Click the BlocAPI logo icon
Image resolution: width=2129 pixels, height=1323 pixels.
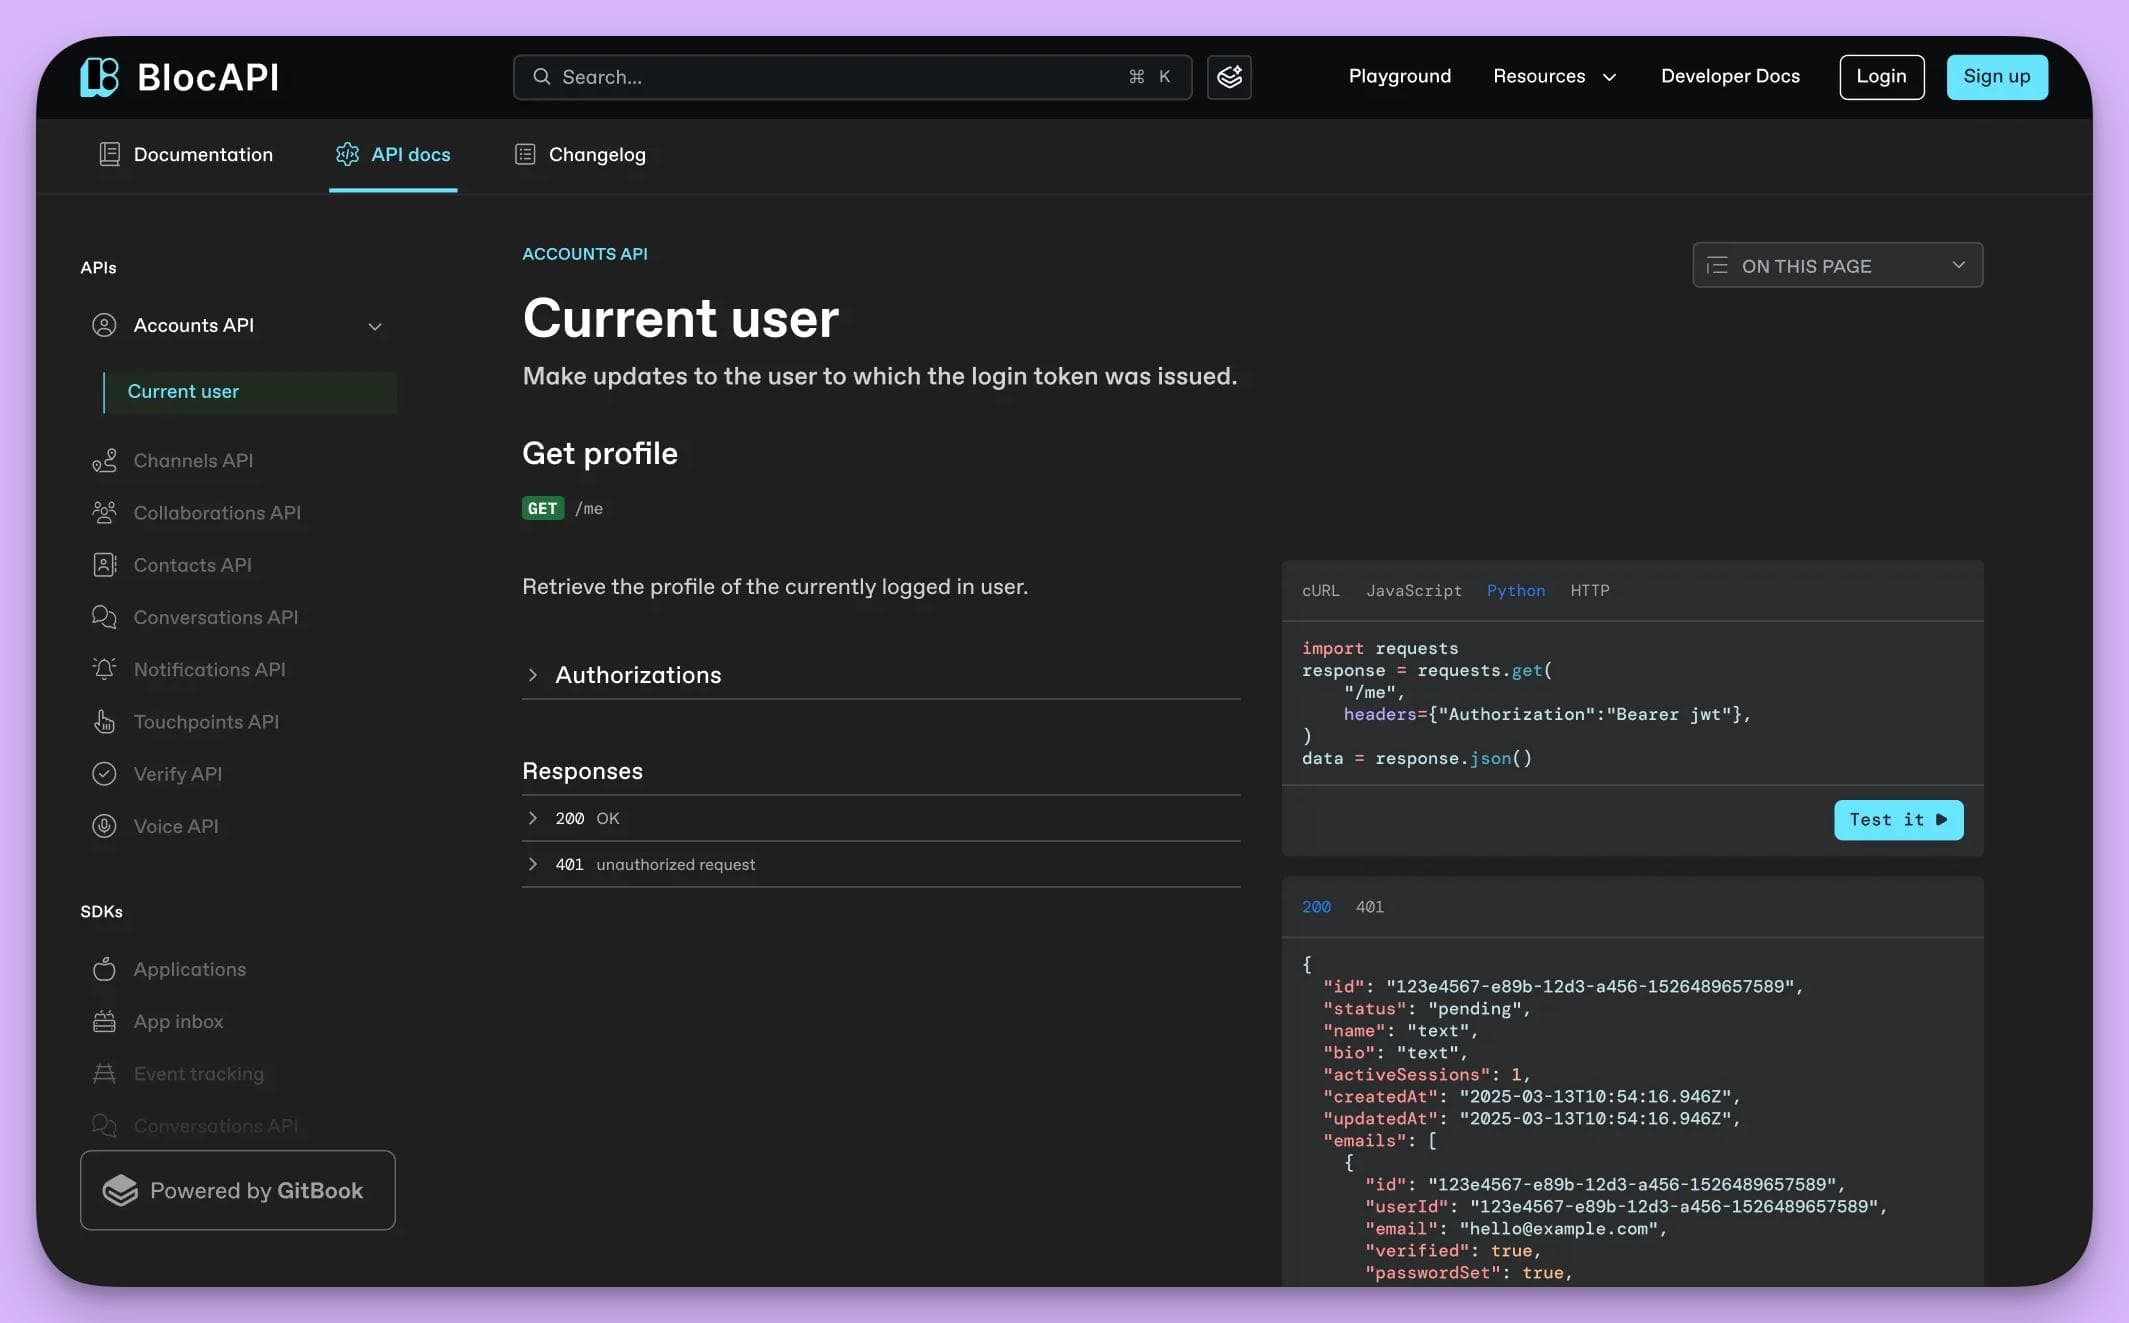[99, 76]
